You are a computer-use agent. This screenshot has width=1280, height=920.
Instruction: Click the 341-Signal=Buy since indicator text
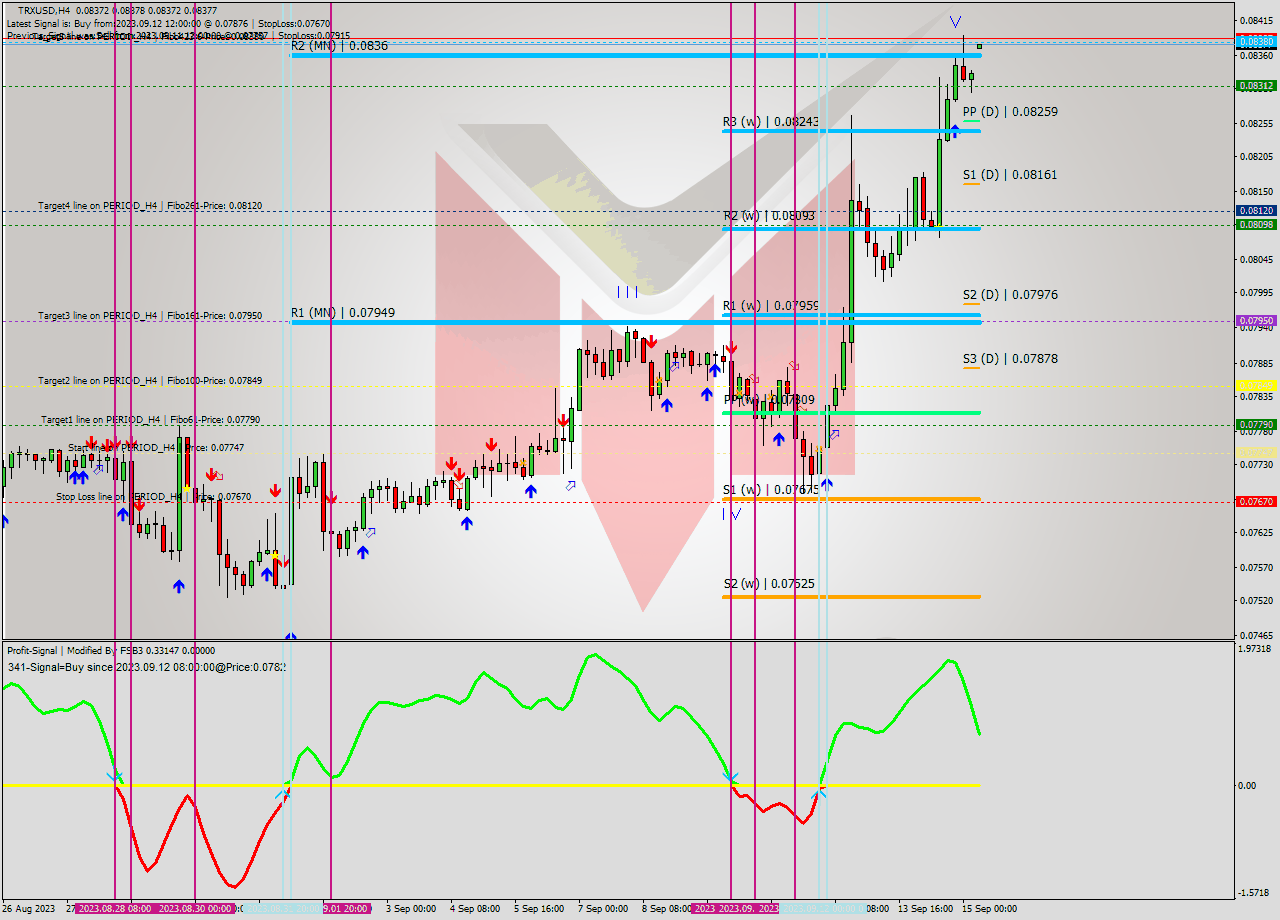pos(146,667)
